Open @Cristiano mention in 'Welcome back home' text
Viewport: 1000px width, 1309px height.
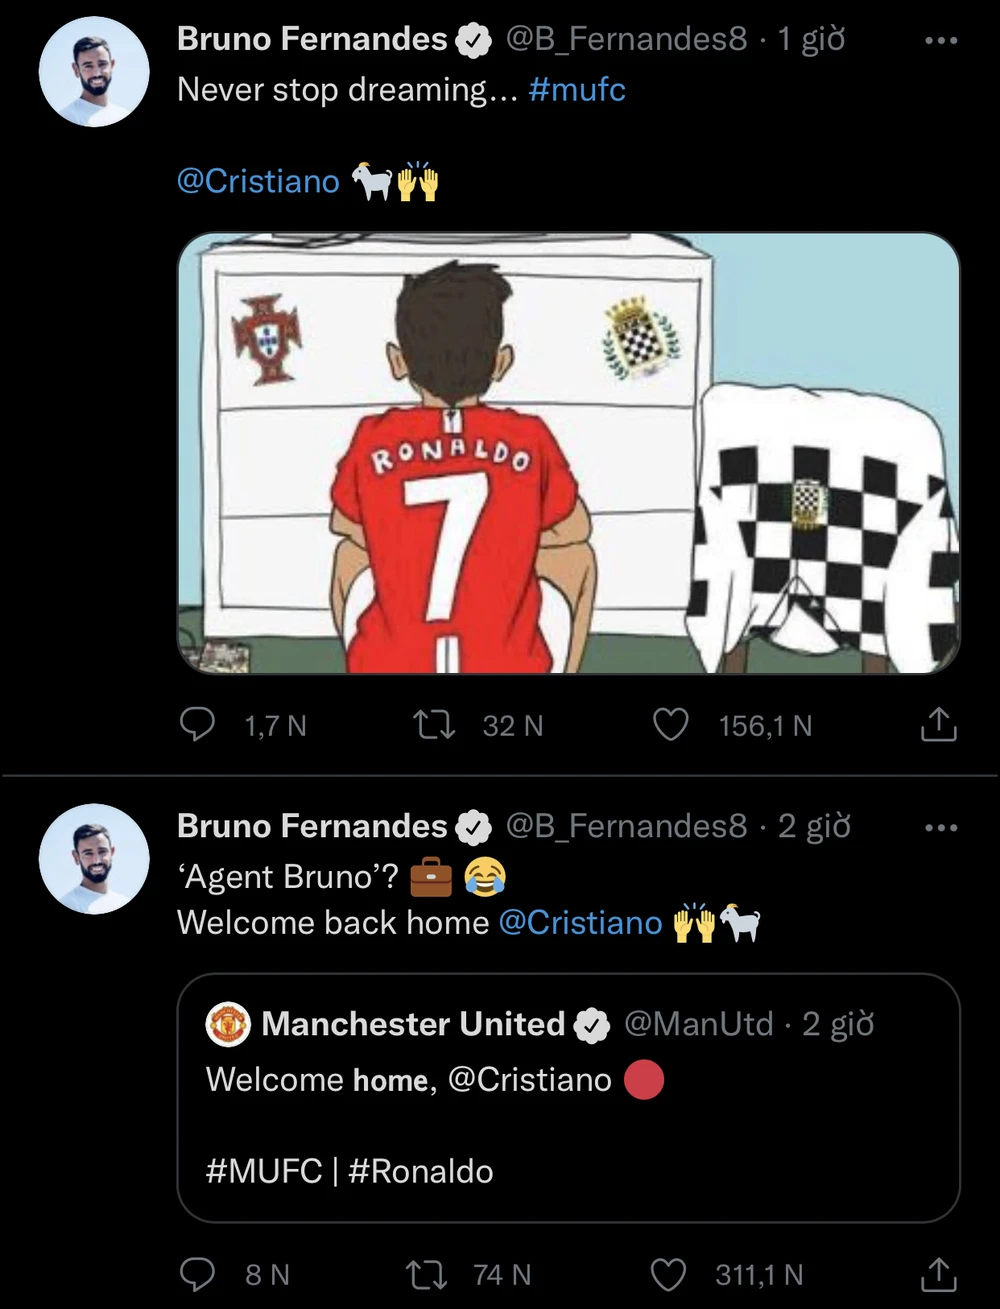pyautogui.click(x=580, y=922)
